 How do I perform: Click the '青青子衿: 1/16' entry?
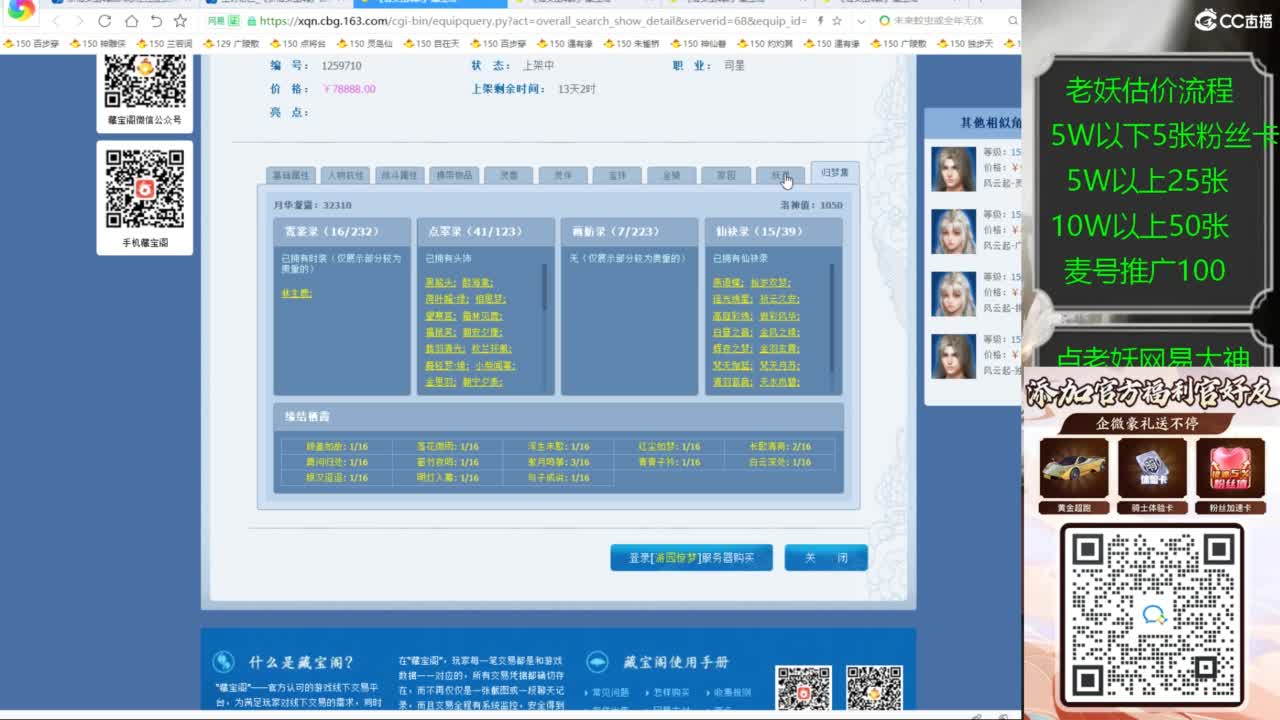pyautogui.click(x=669, y=462)
